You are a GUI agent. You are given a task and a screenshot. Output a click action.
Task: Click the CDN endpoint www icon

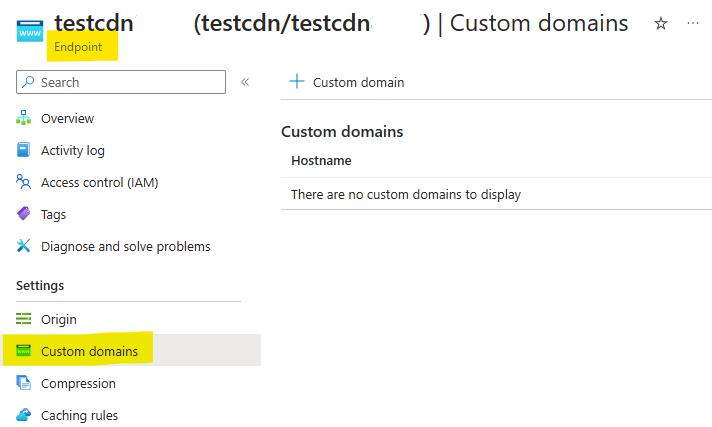[30, 31]
